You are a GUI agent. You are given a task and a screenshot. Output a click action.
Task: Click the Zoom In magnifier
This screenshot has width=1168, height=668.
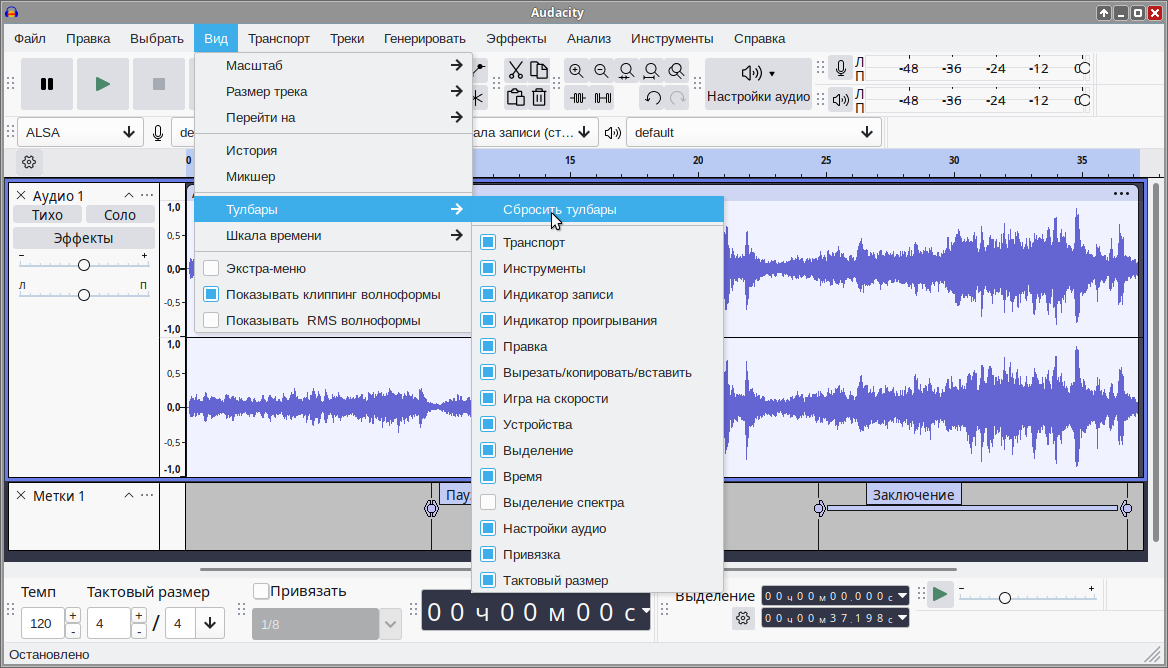coord(576,70)
